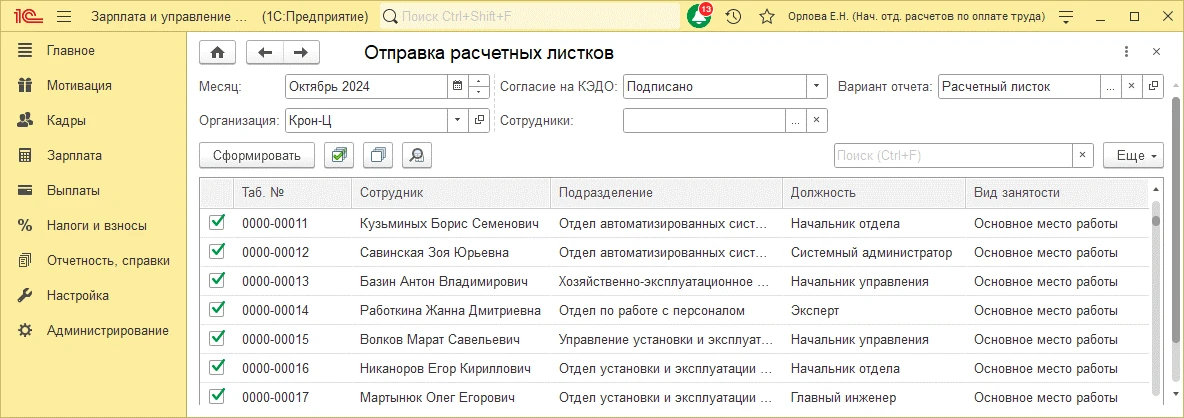Go back with the left arrow button
This screenshot has height=418, width=1184.
tap(265, 52)
